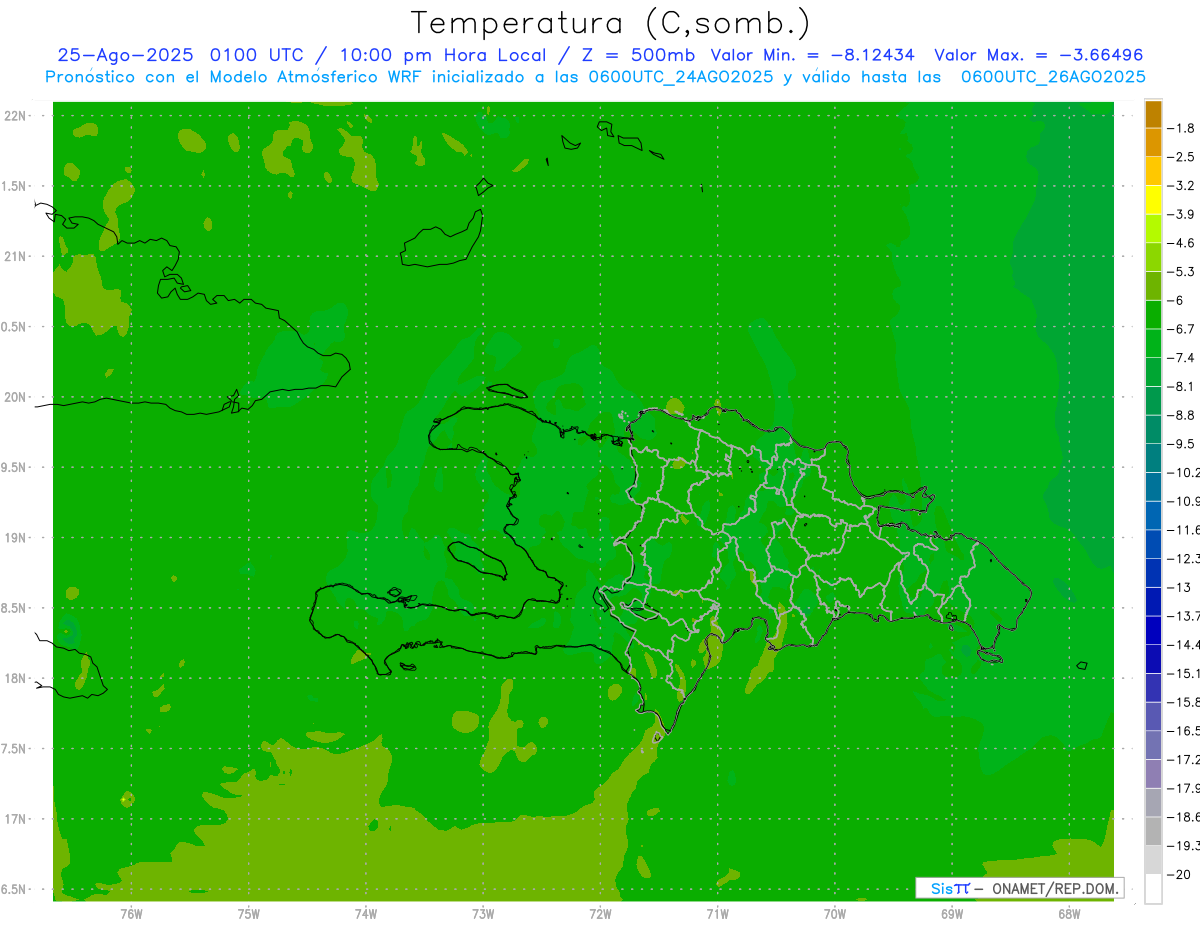This screenshot has width=1200, height=927.
Task: Click the '-7.4' legend value
Action: click(1182, 358)
